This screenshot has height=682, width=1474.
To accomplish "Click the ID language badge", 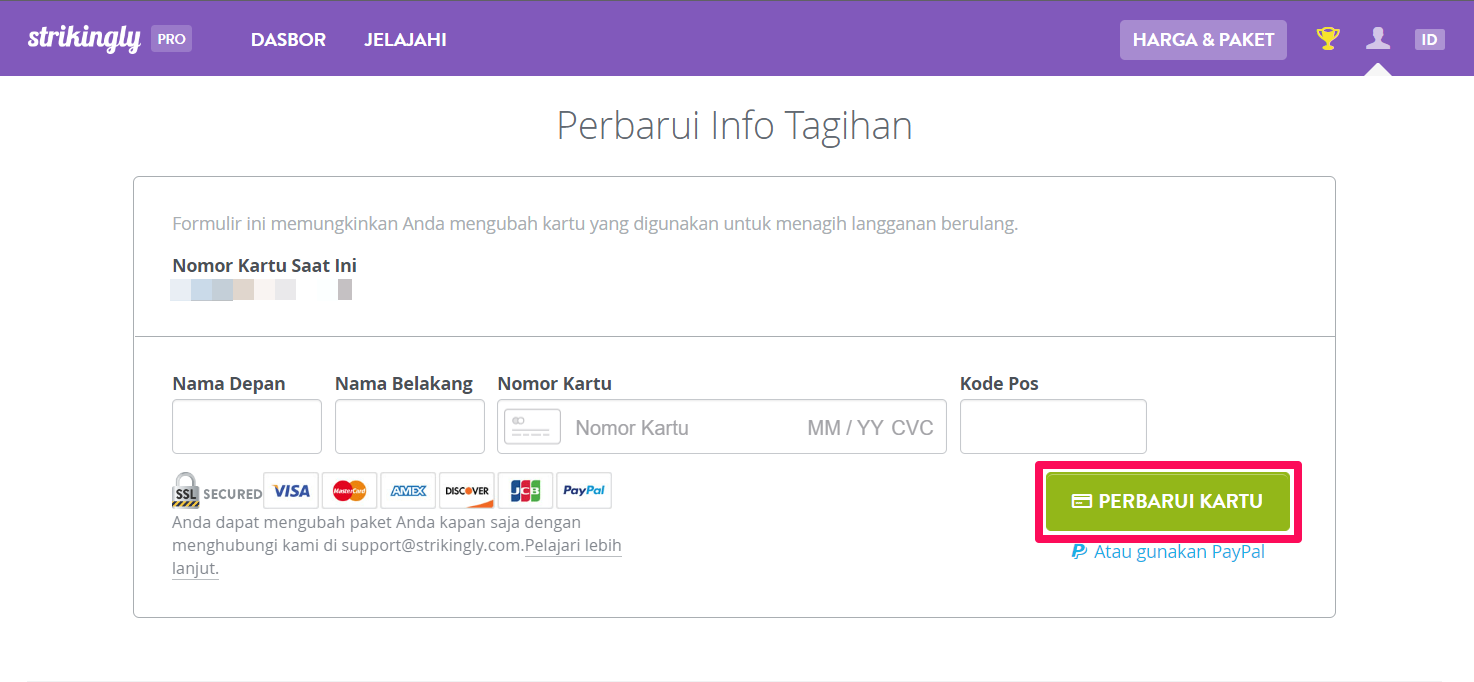I will click(1430, 40).
